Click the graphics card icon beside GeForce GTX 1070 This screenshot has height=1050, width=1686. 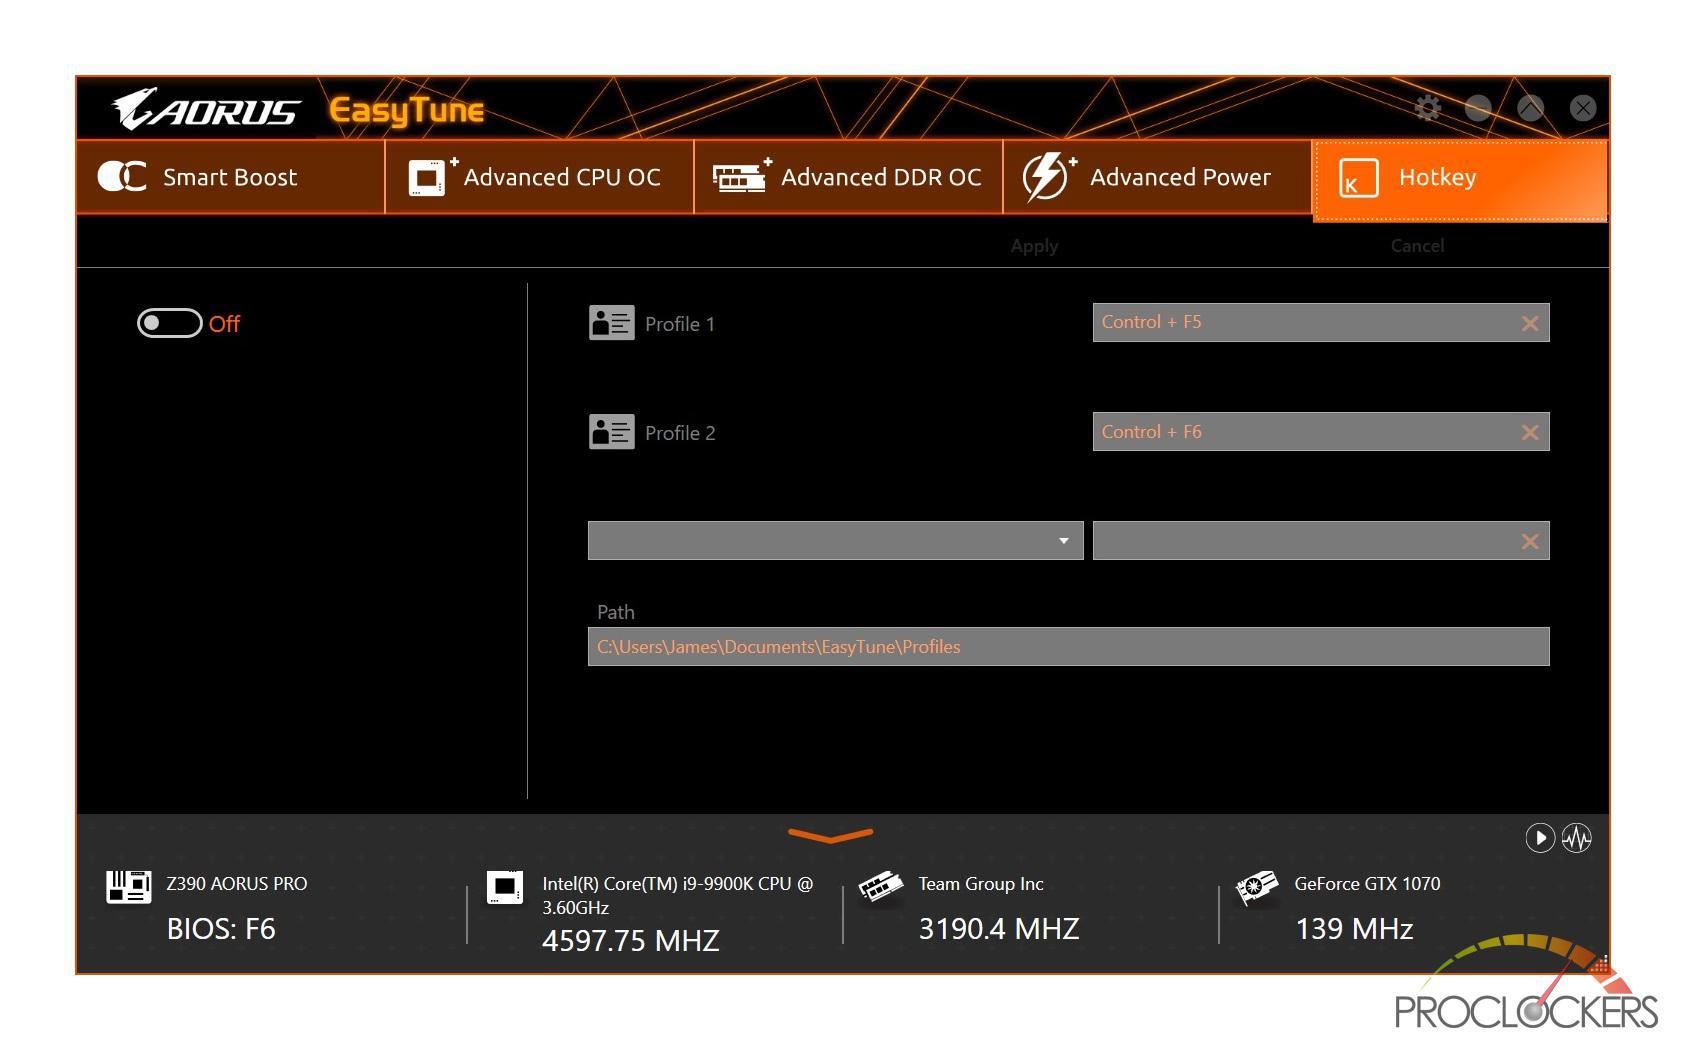click(1256, 887)
